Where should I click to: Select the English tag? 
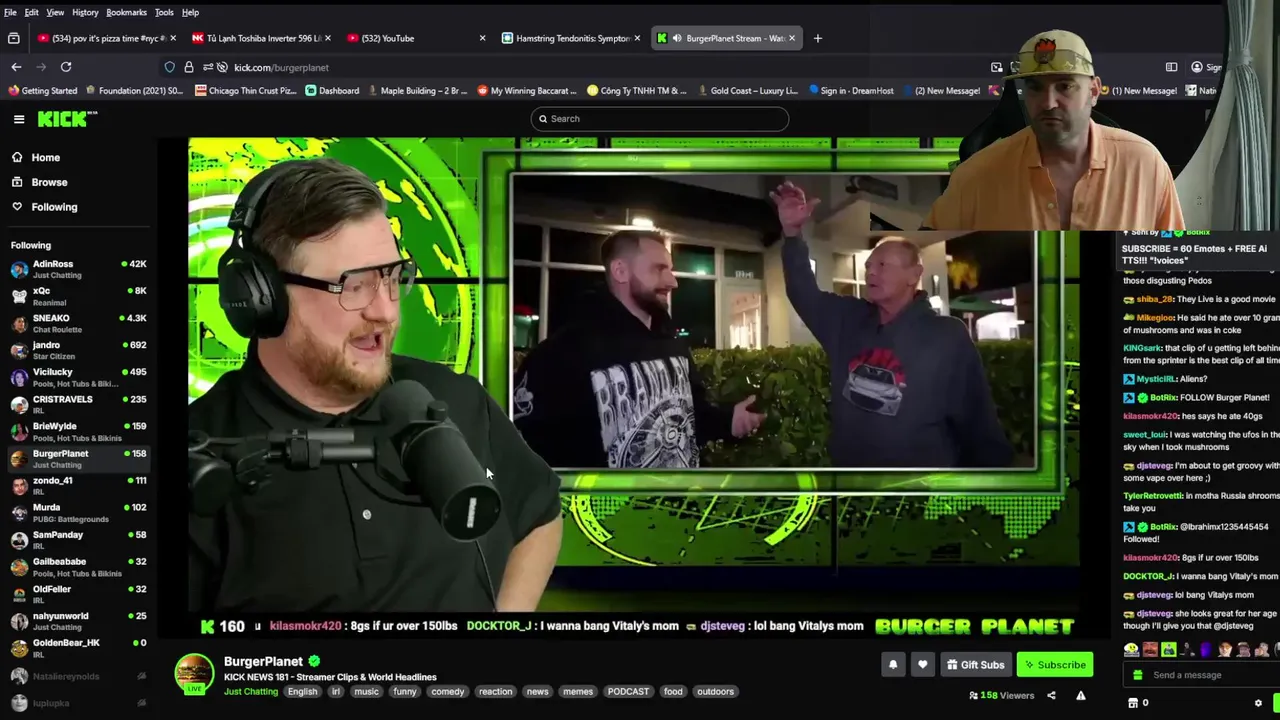pyautogui.click(x=302, y=692)
